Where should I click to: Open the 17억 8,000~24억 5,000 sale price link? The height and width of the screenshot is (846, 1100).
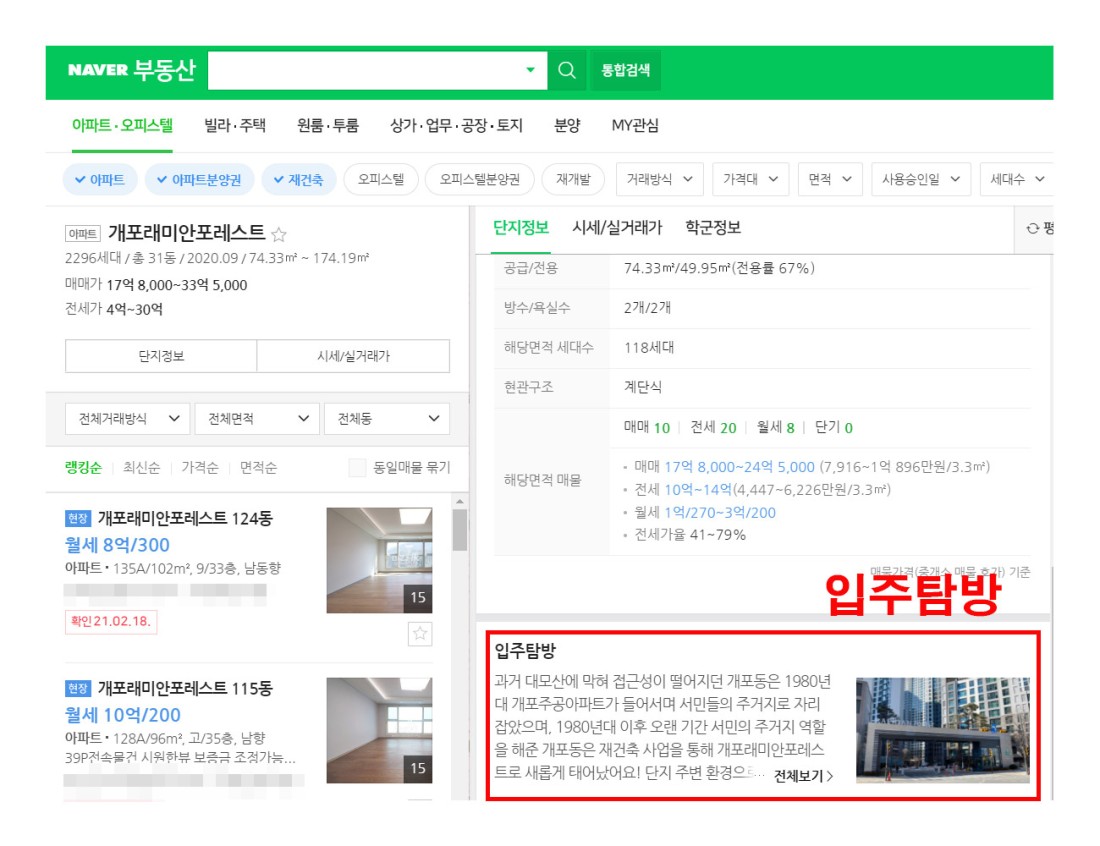coord(739,467)
